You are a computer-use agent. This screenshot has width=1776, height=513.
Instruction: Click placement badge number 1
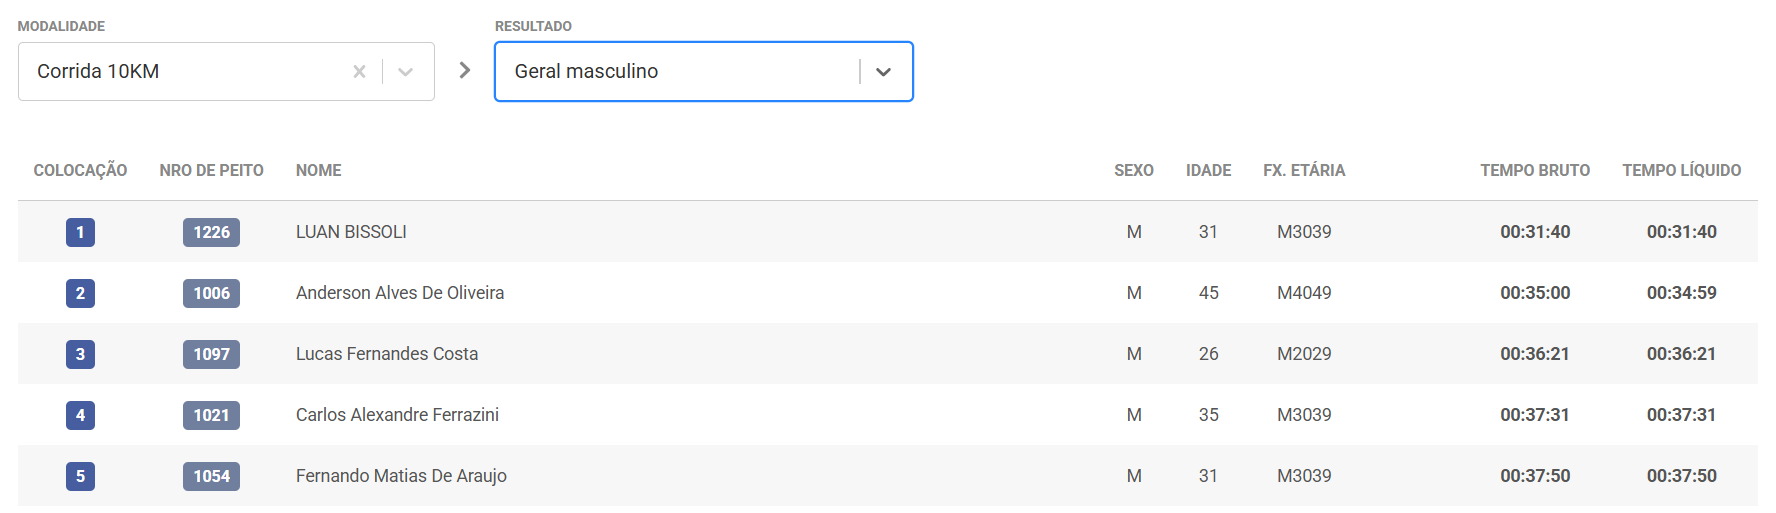(x=80, y=232)
